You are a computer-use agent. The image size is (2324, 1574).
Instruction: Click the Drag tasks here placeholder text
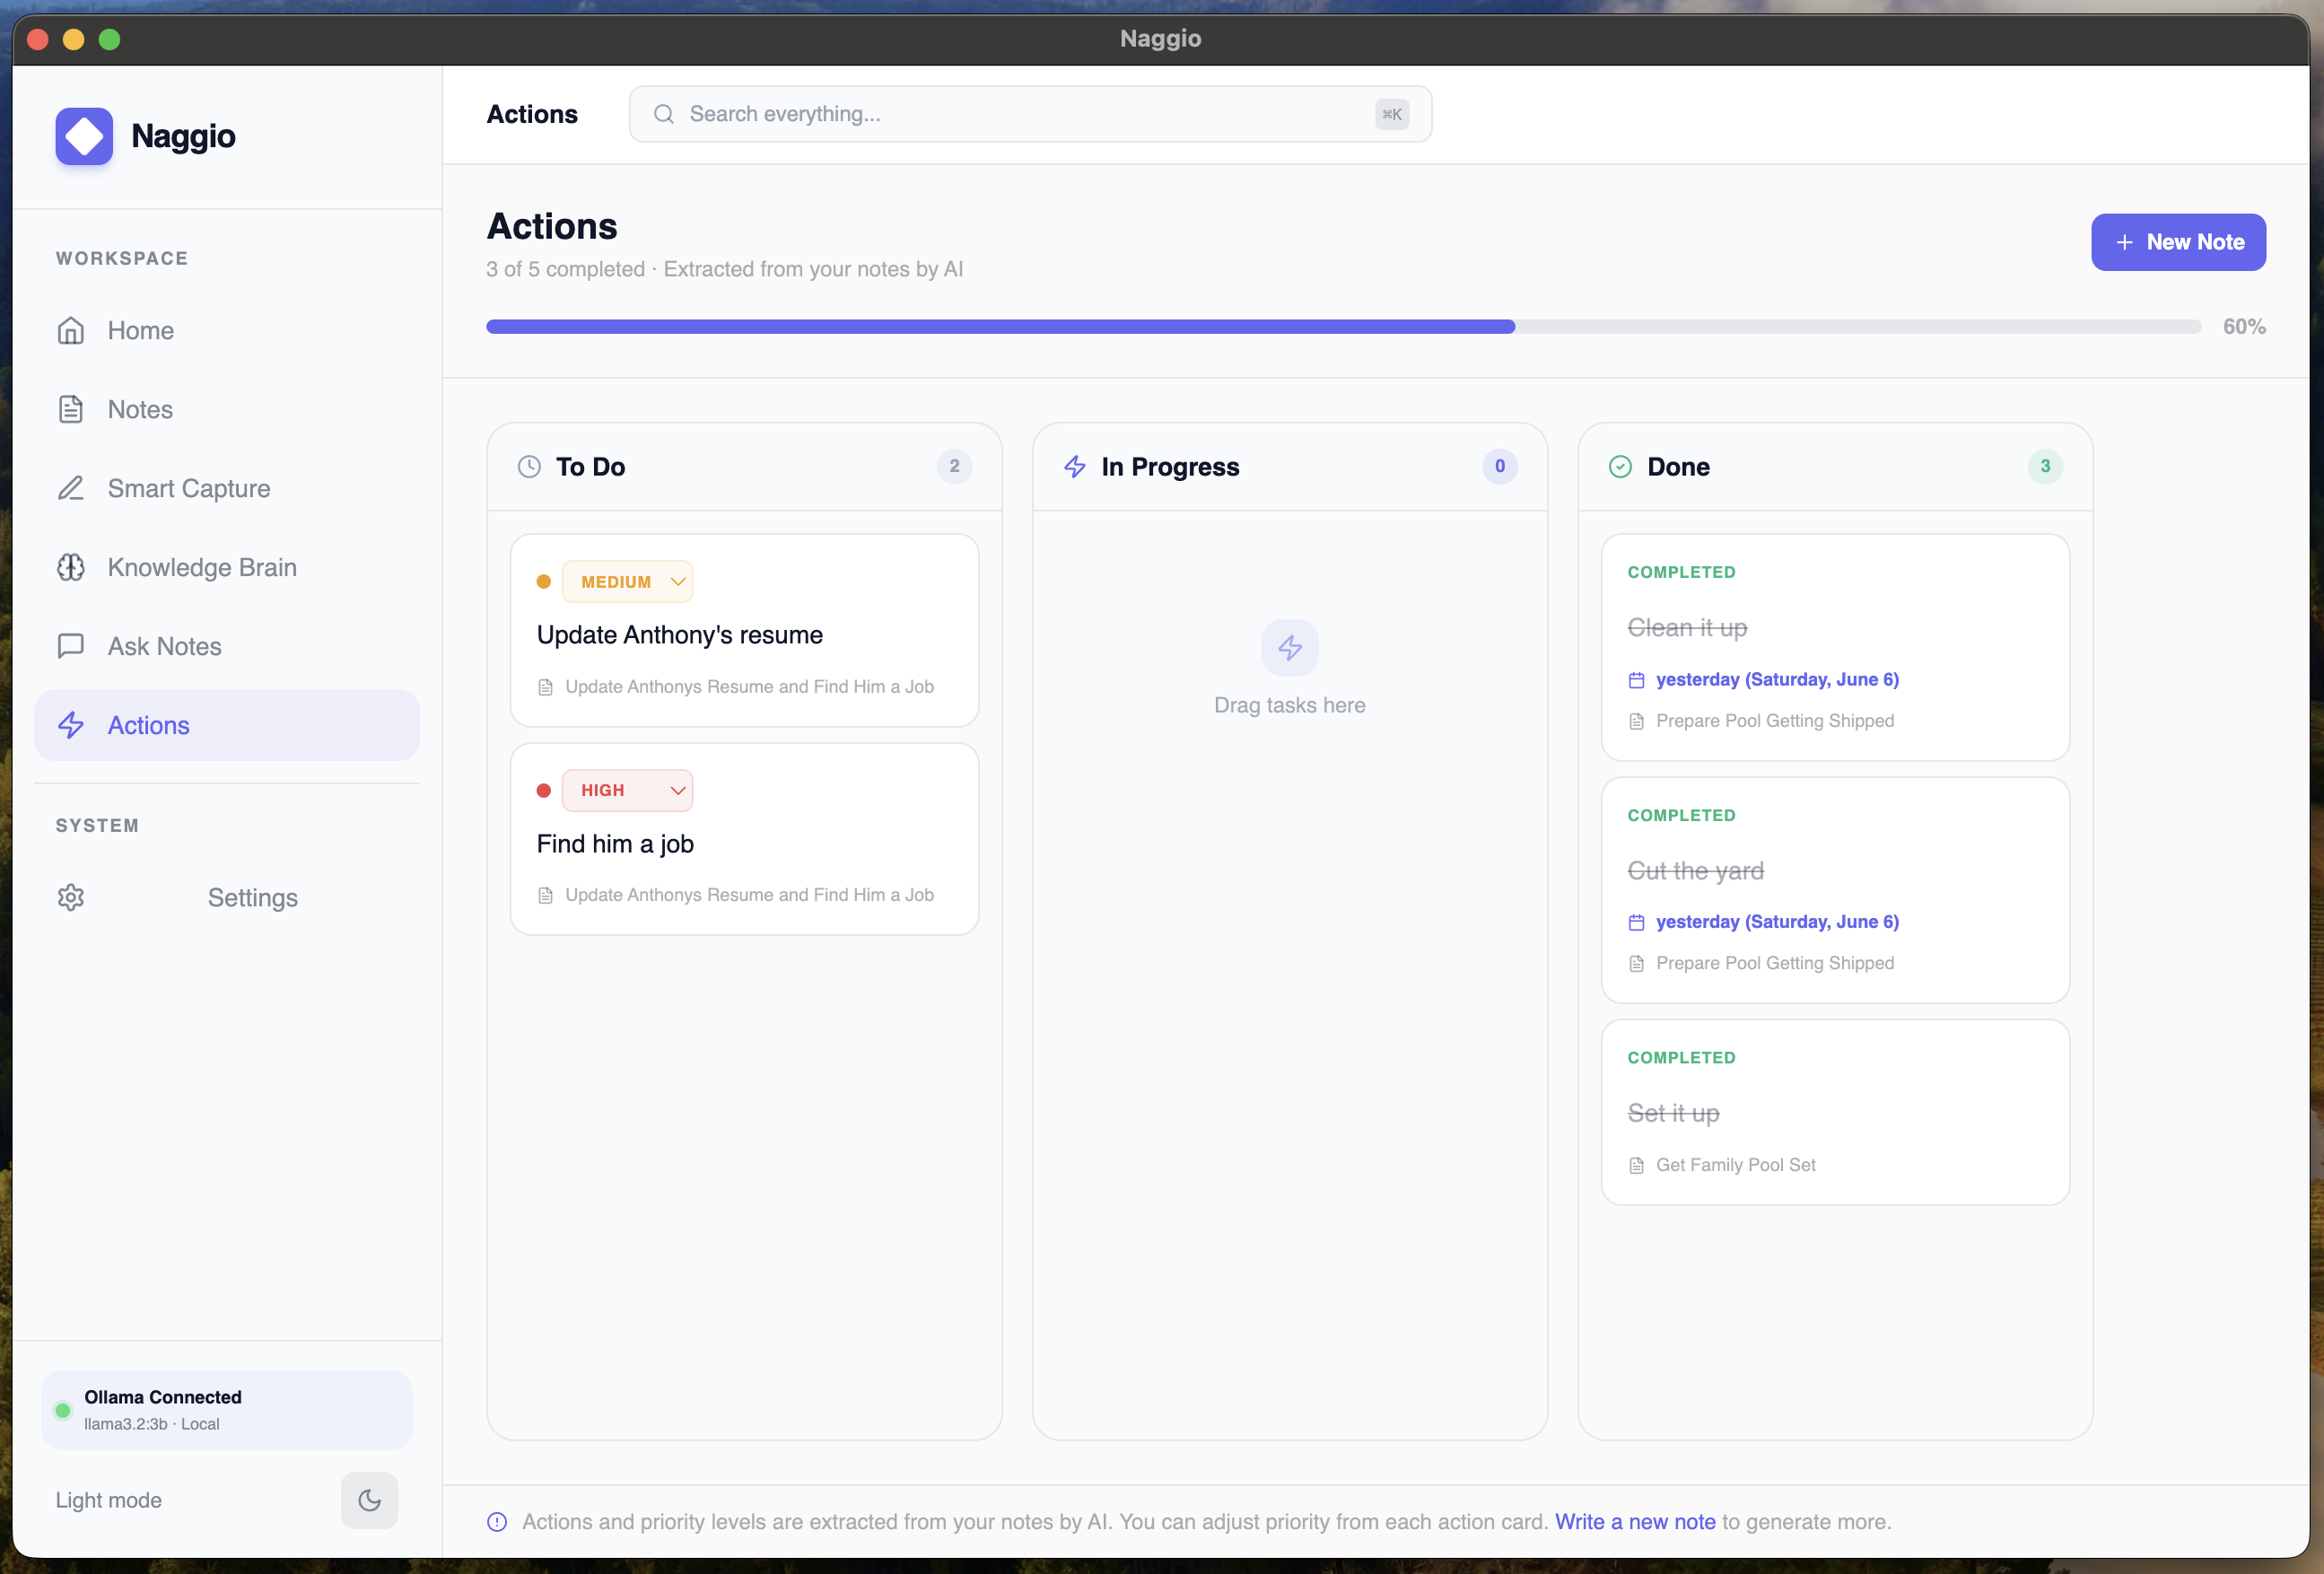coord(1290,705)
